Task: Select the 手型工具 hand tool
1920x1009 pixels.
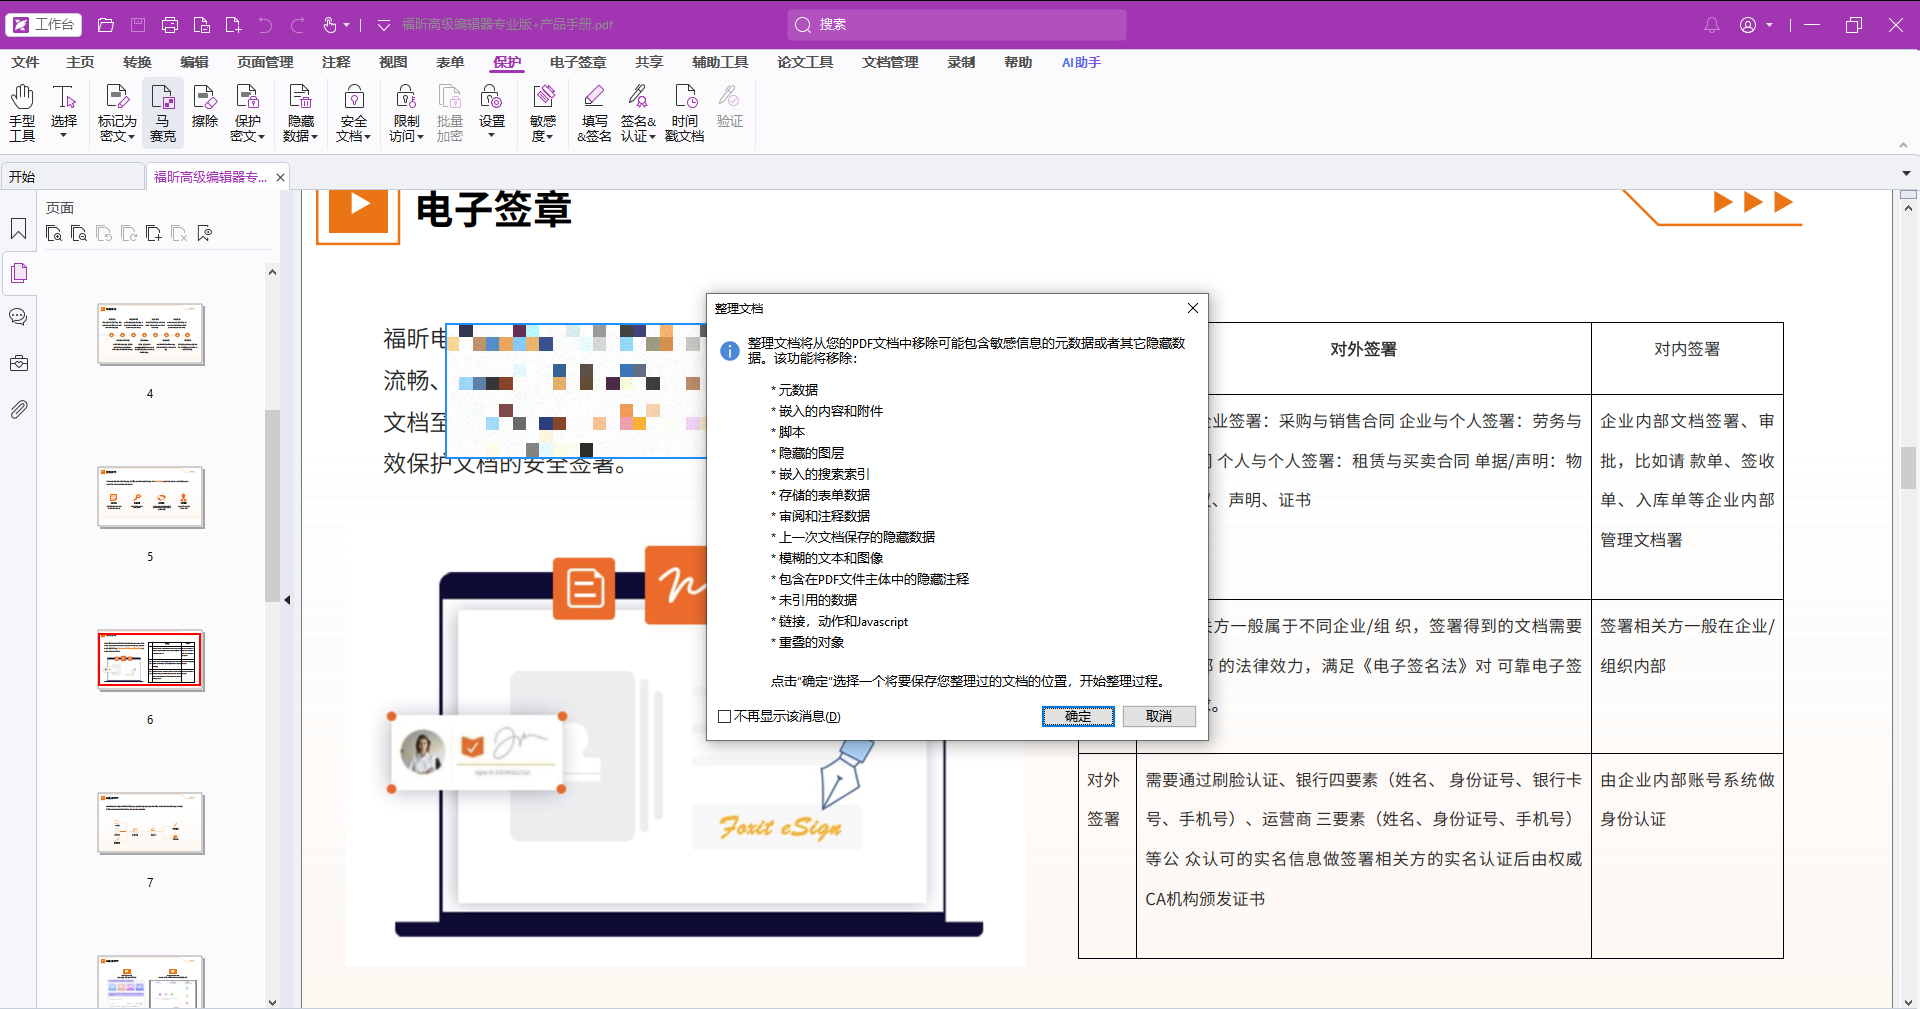Action: pyautogui.click(x=22, y=112)
